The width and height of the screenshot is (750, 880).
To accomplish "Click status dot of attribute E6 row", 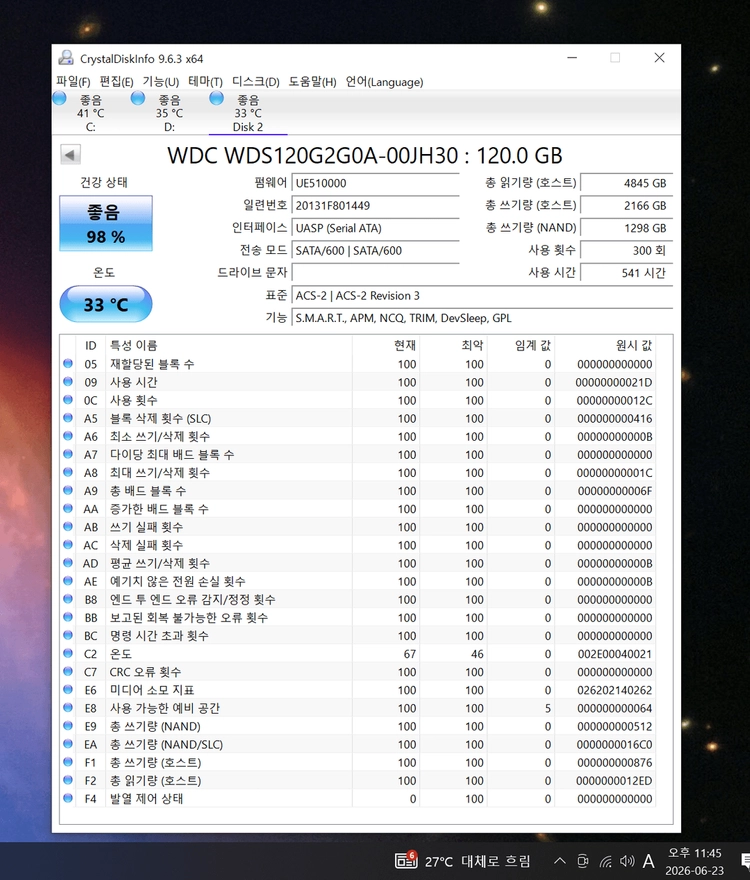I will click(68, 690).
